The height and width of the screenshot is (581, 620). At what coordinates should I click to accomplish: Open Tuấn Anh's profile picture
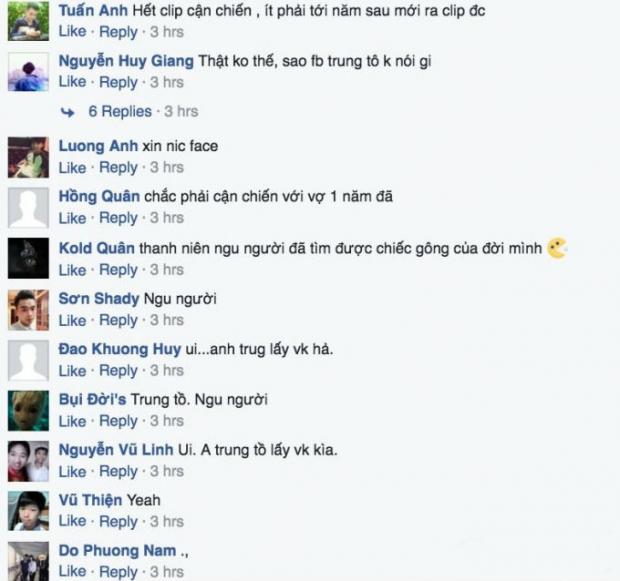28,21
